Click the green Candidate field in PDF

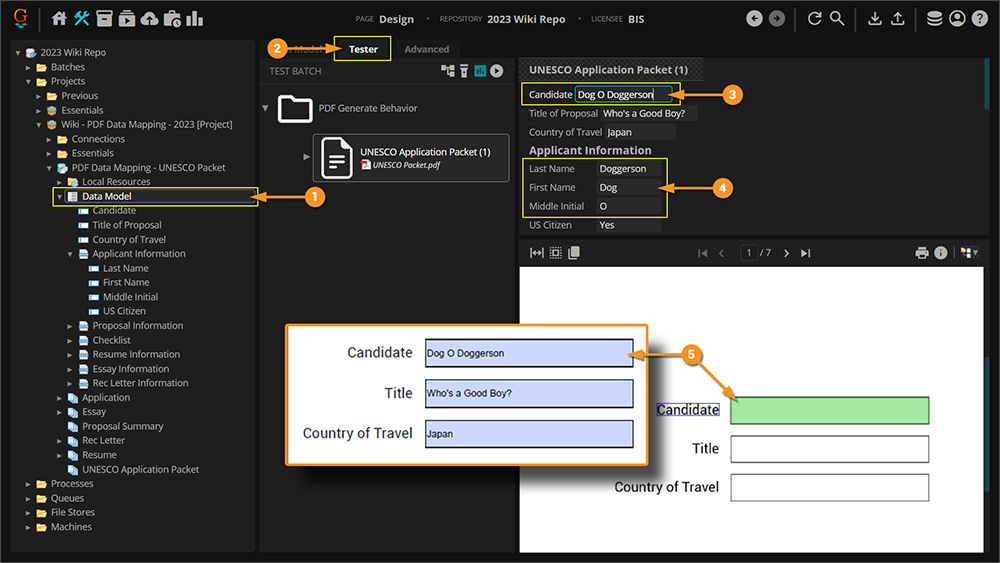click(829, 410)
